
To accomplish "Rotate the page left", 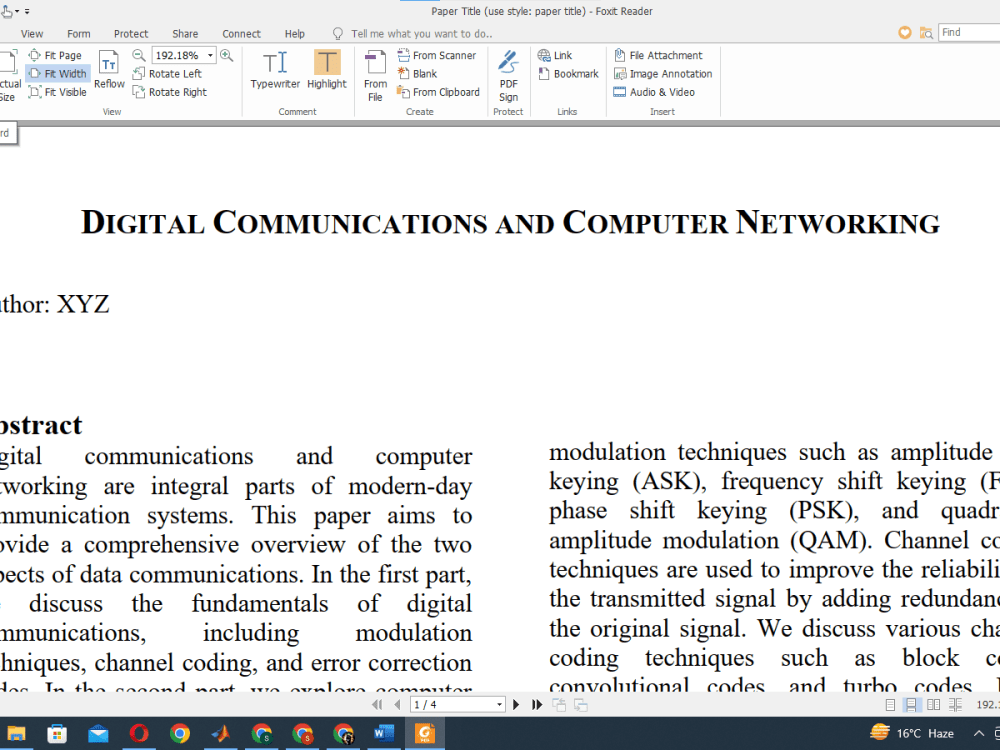I will [x=167, y=74].
